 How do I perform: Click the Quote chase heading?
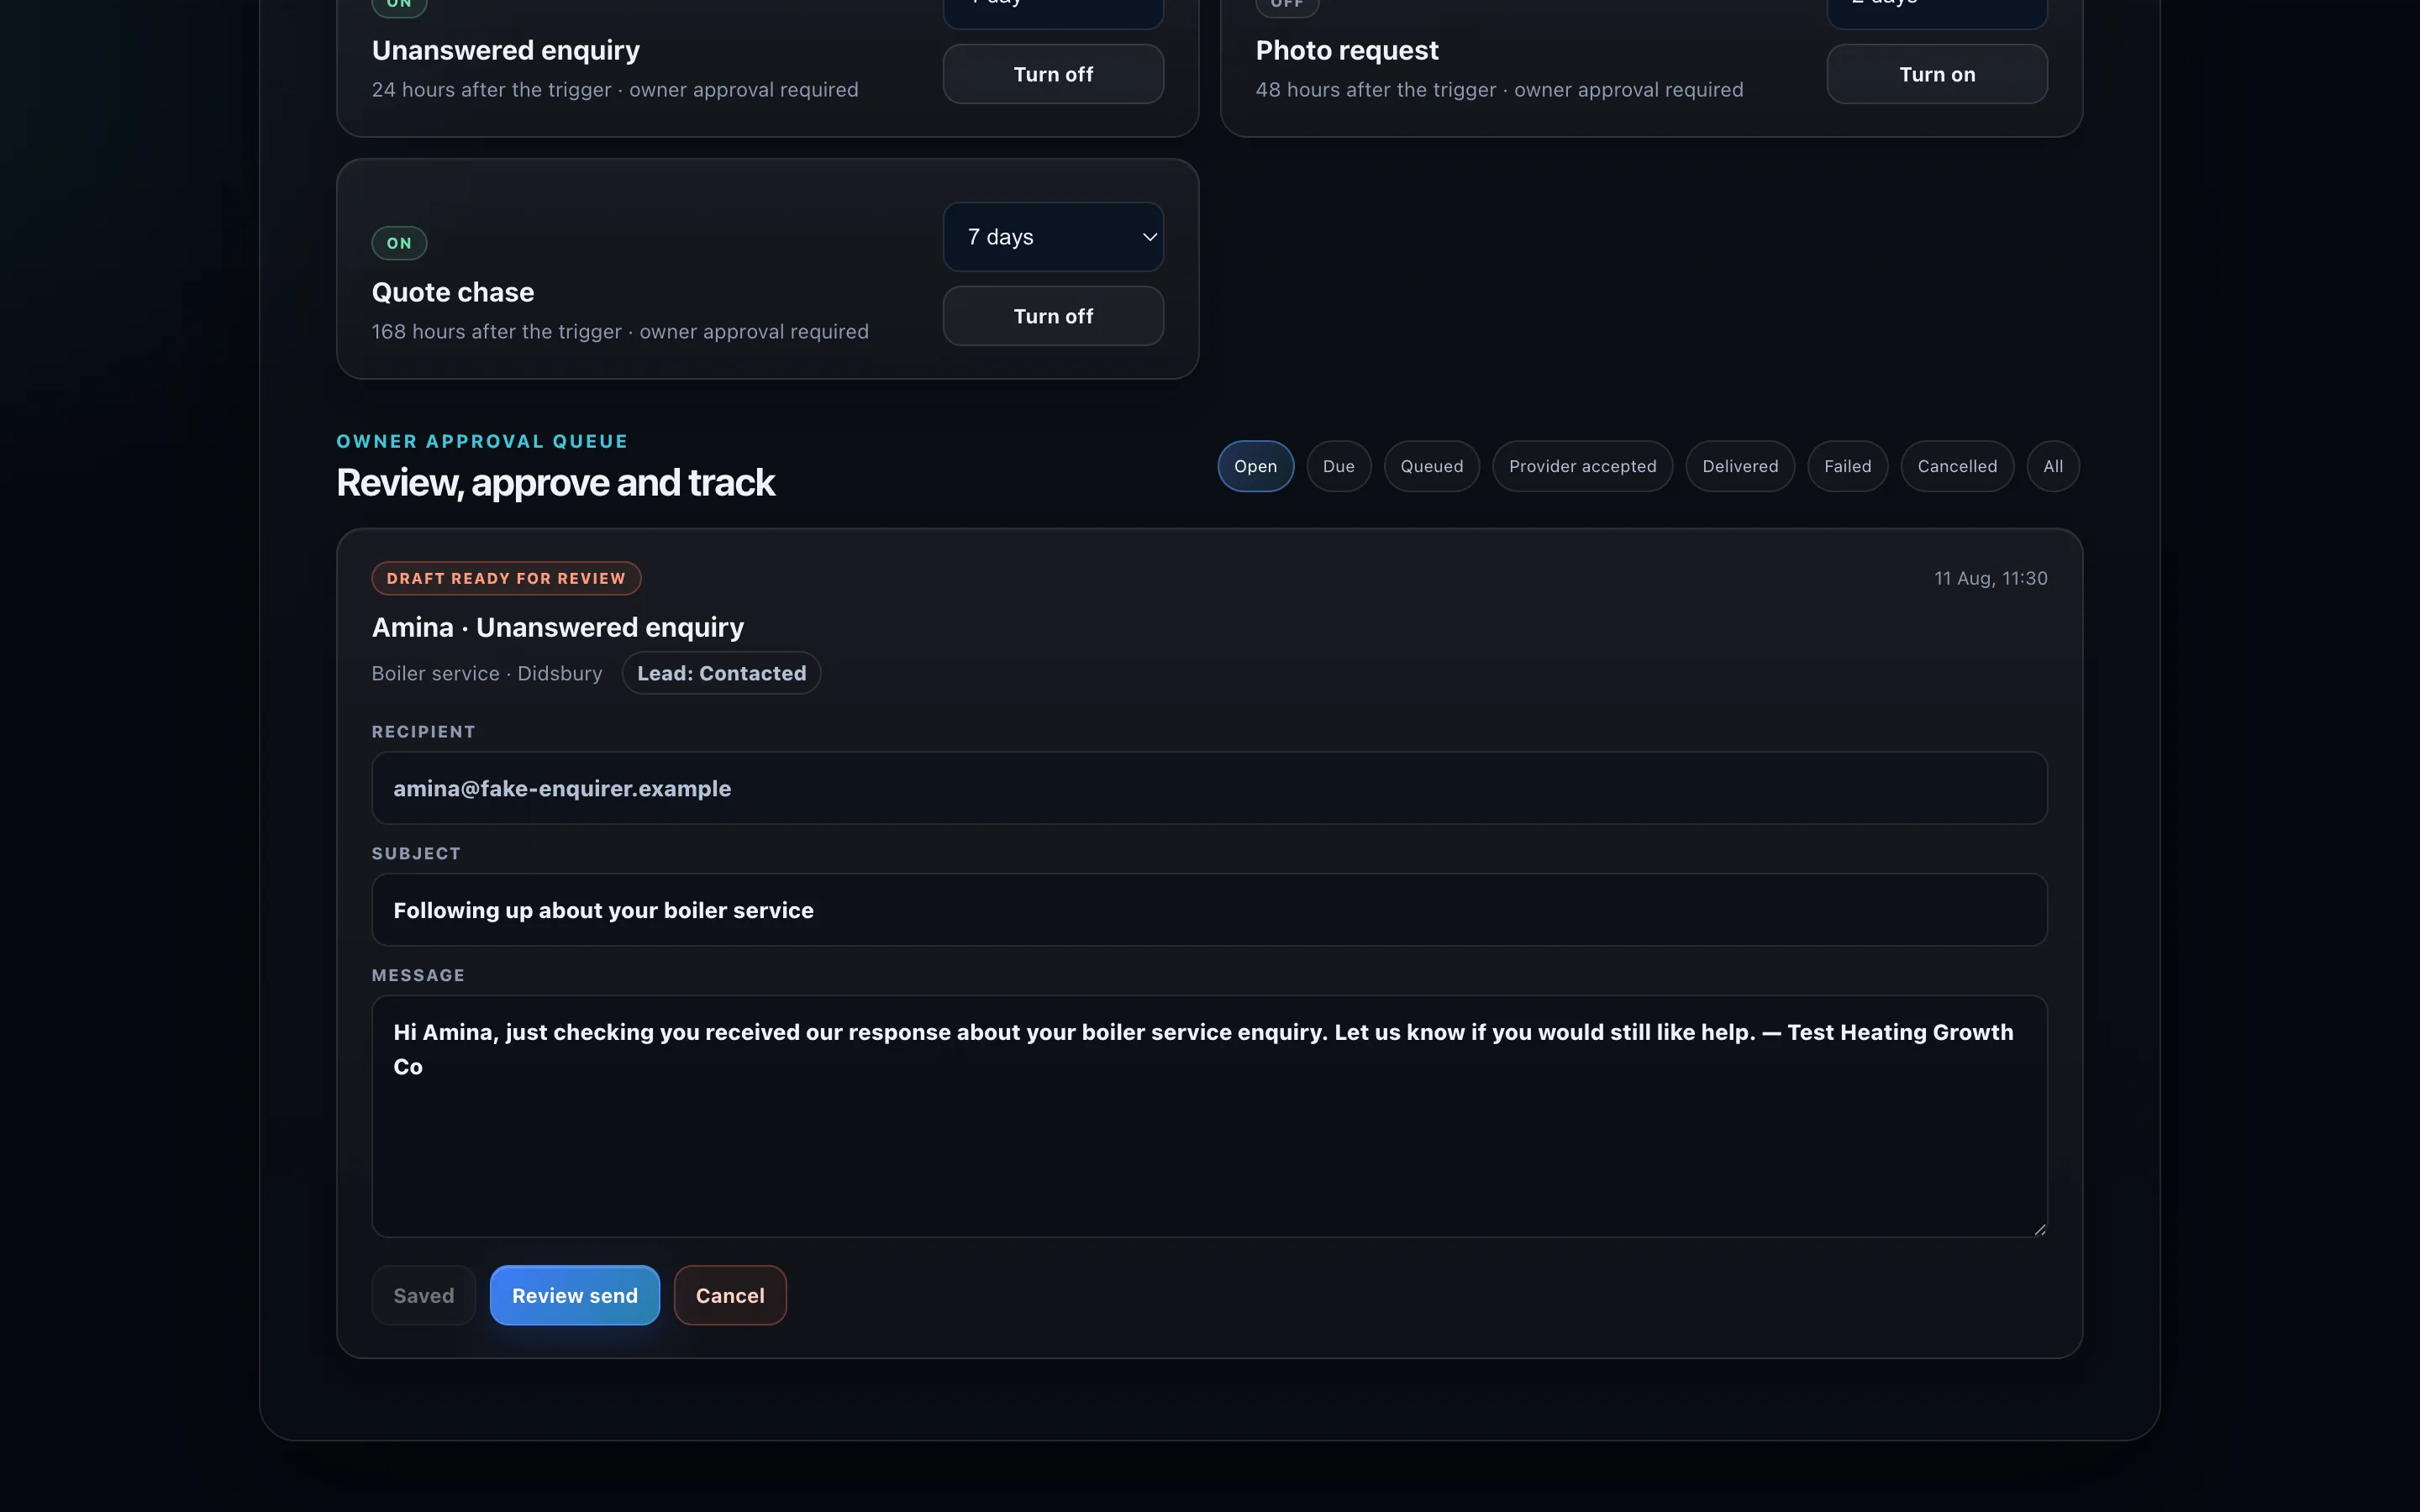click(x=453, y=292)
